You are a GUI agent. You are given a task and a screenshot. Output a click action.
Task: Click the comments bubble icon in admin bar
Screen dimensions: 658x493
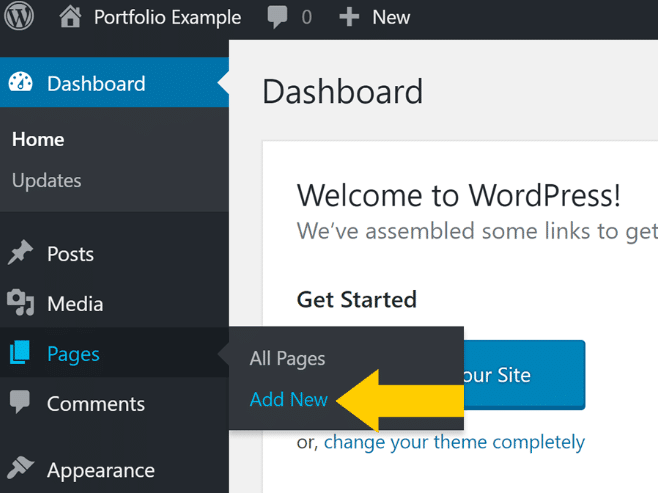tap(277, 17)
